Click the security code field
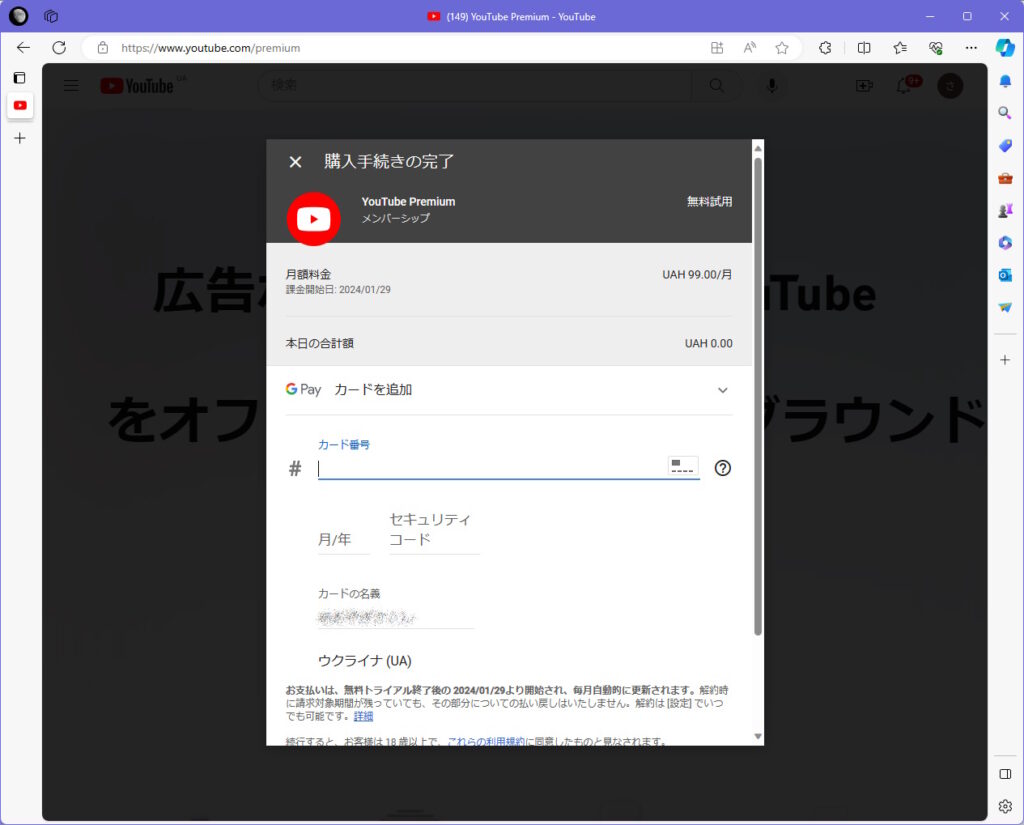 434,530
